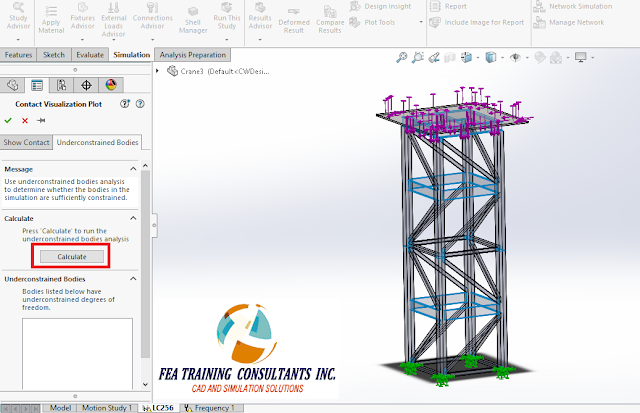Image resolution: width=640 pixels, height=413 pixels.
Task: Click the underconstrained bodies list box
Action: click(x=78, y=353)
